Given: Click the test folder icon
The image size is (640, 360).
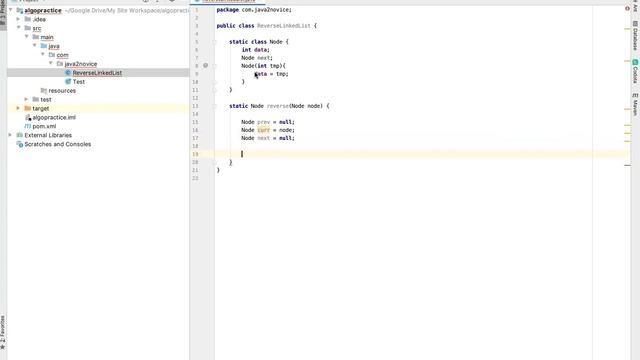Looking at the screenshot, I should [36, 99].
